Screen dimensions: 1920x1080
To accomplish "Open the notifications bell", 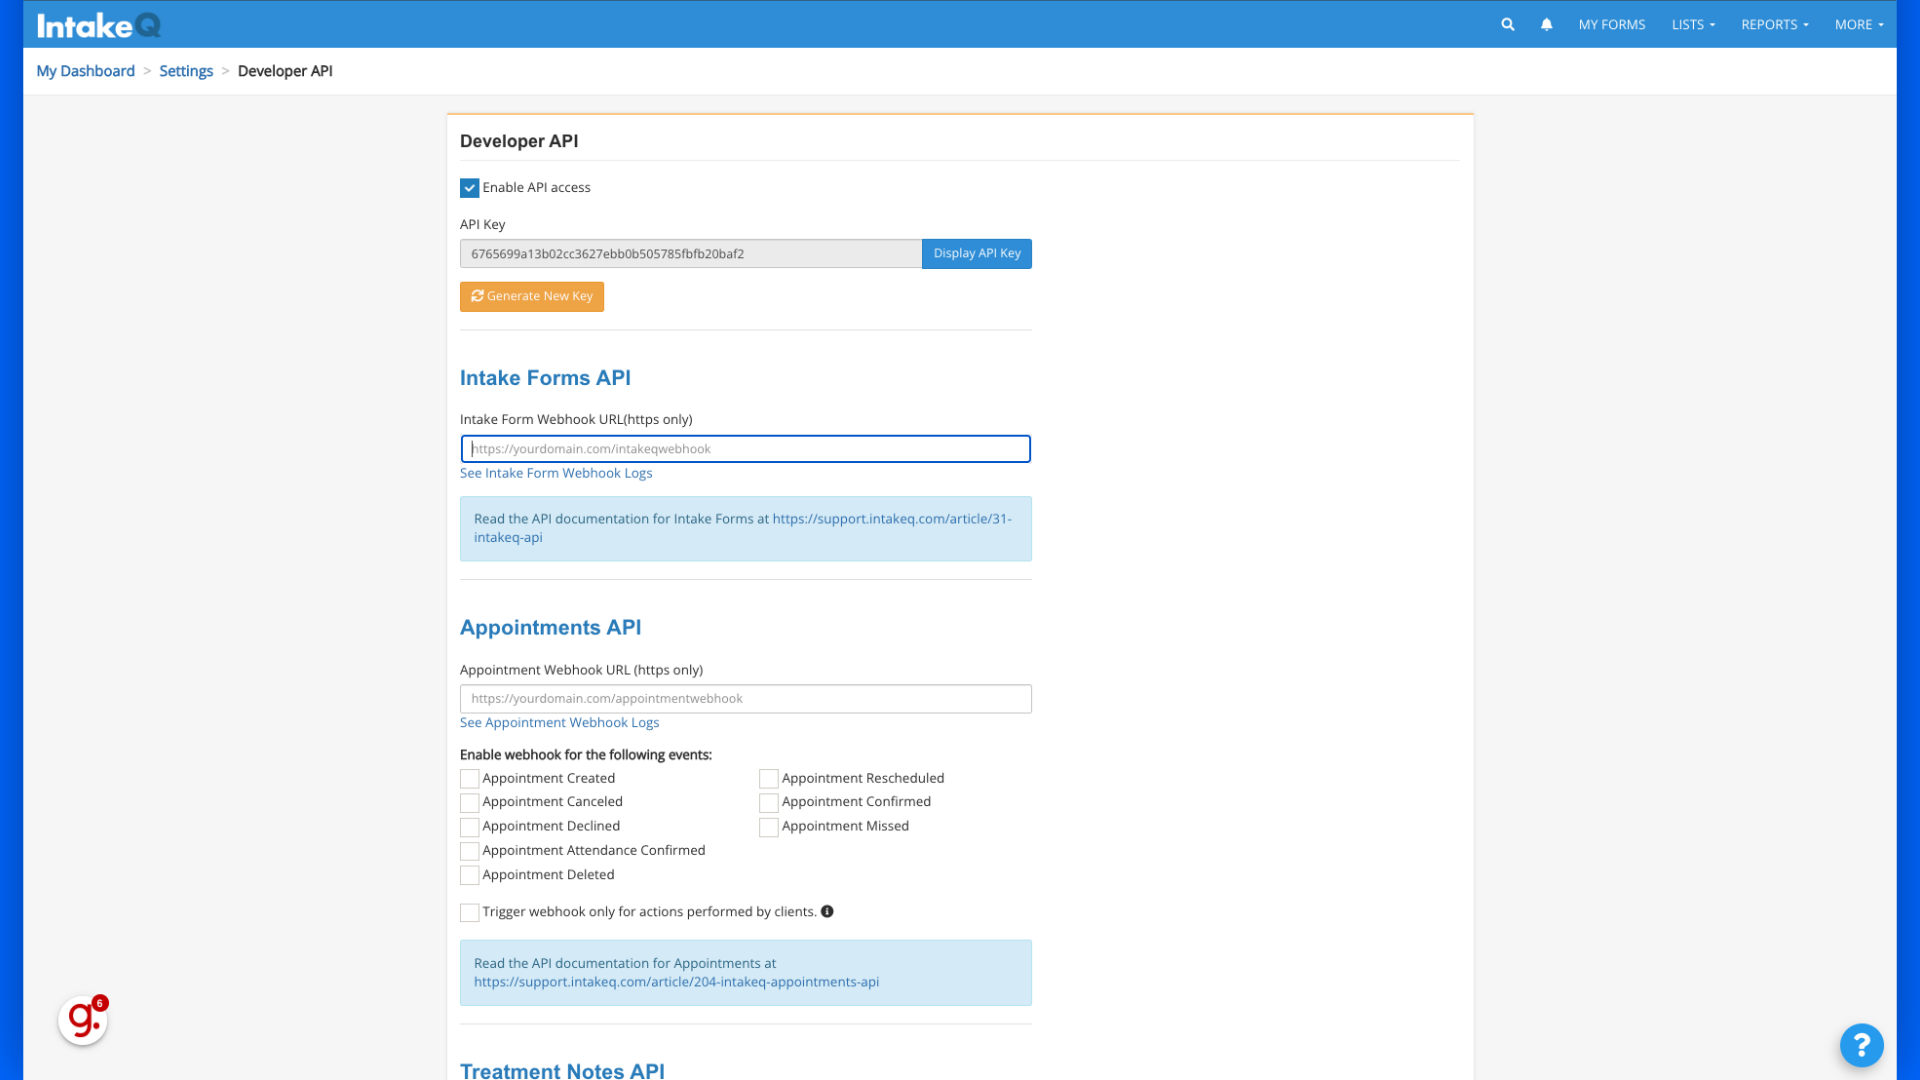I will (1546, 24).
